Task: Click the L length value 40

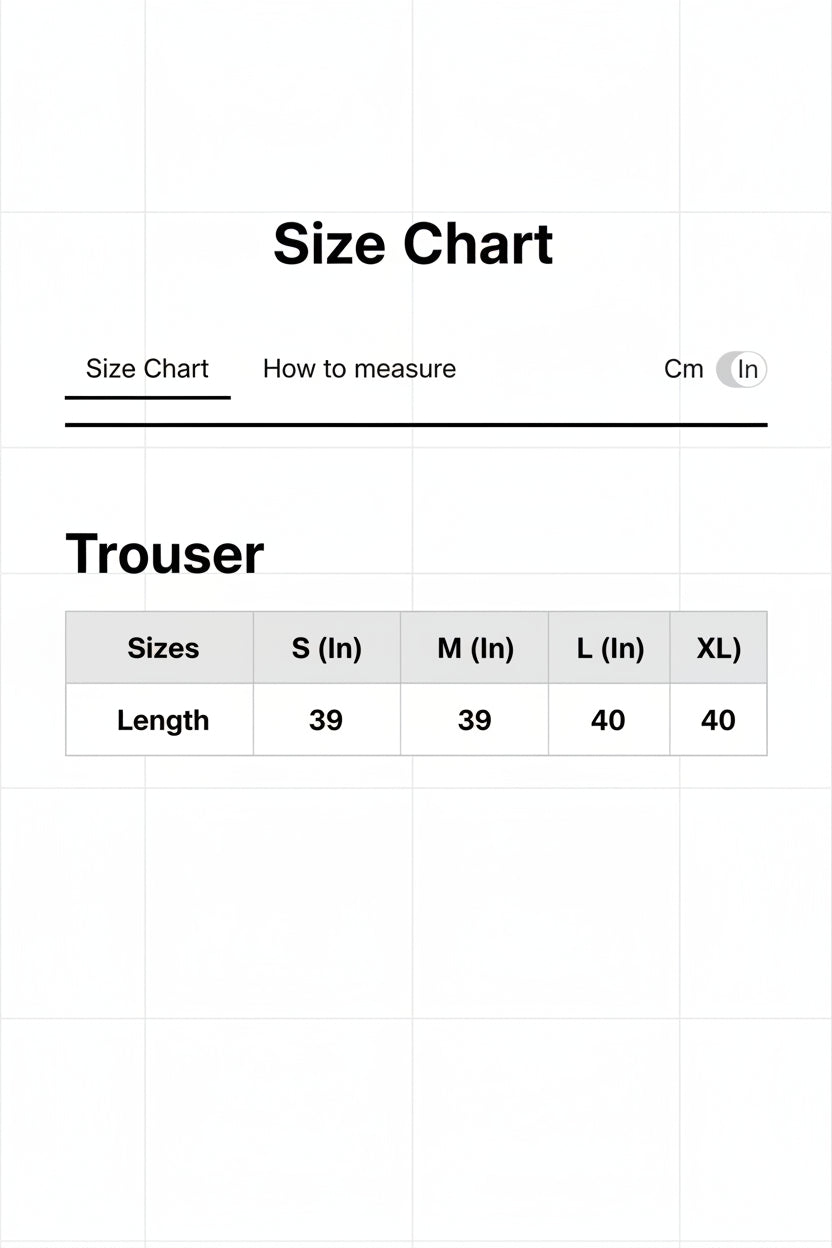Action: 610,720
